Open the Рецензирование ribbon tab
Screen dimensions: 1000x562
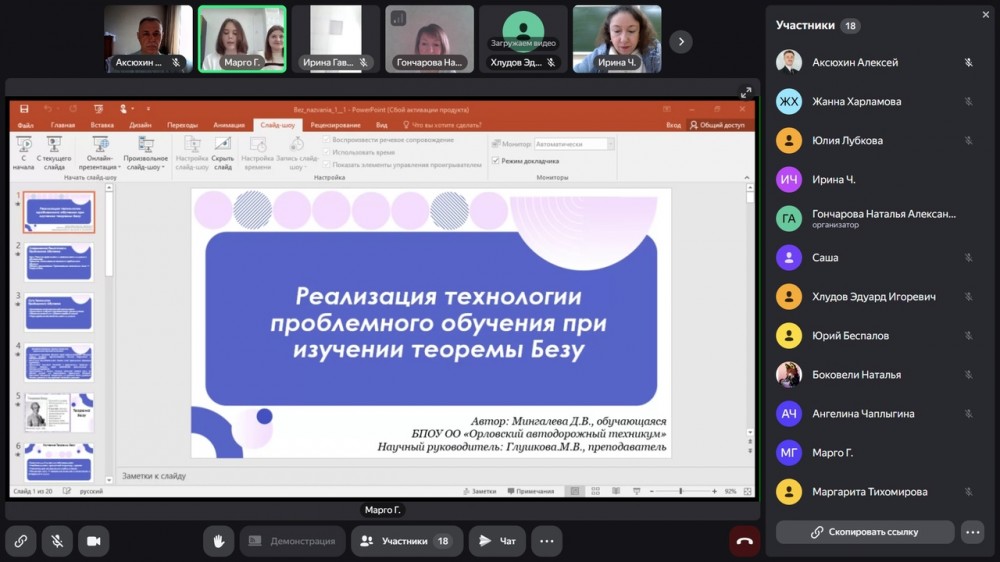335,125
